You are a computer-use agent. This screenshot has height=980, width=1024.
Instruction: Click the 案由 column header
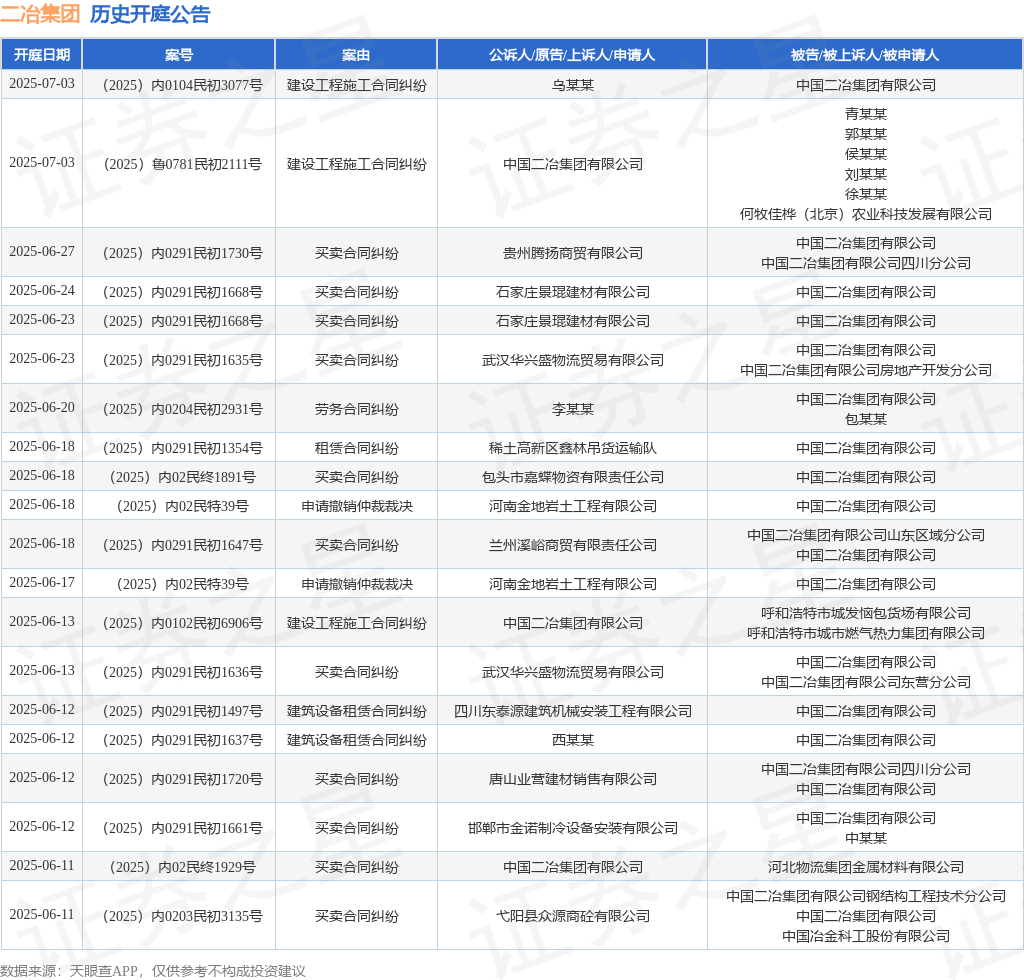coord(356,55)
